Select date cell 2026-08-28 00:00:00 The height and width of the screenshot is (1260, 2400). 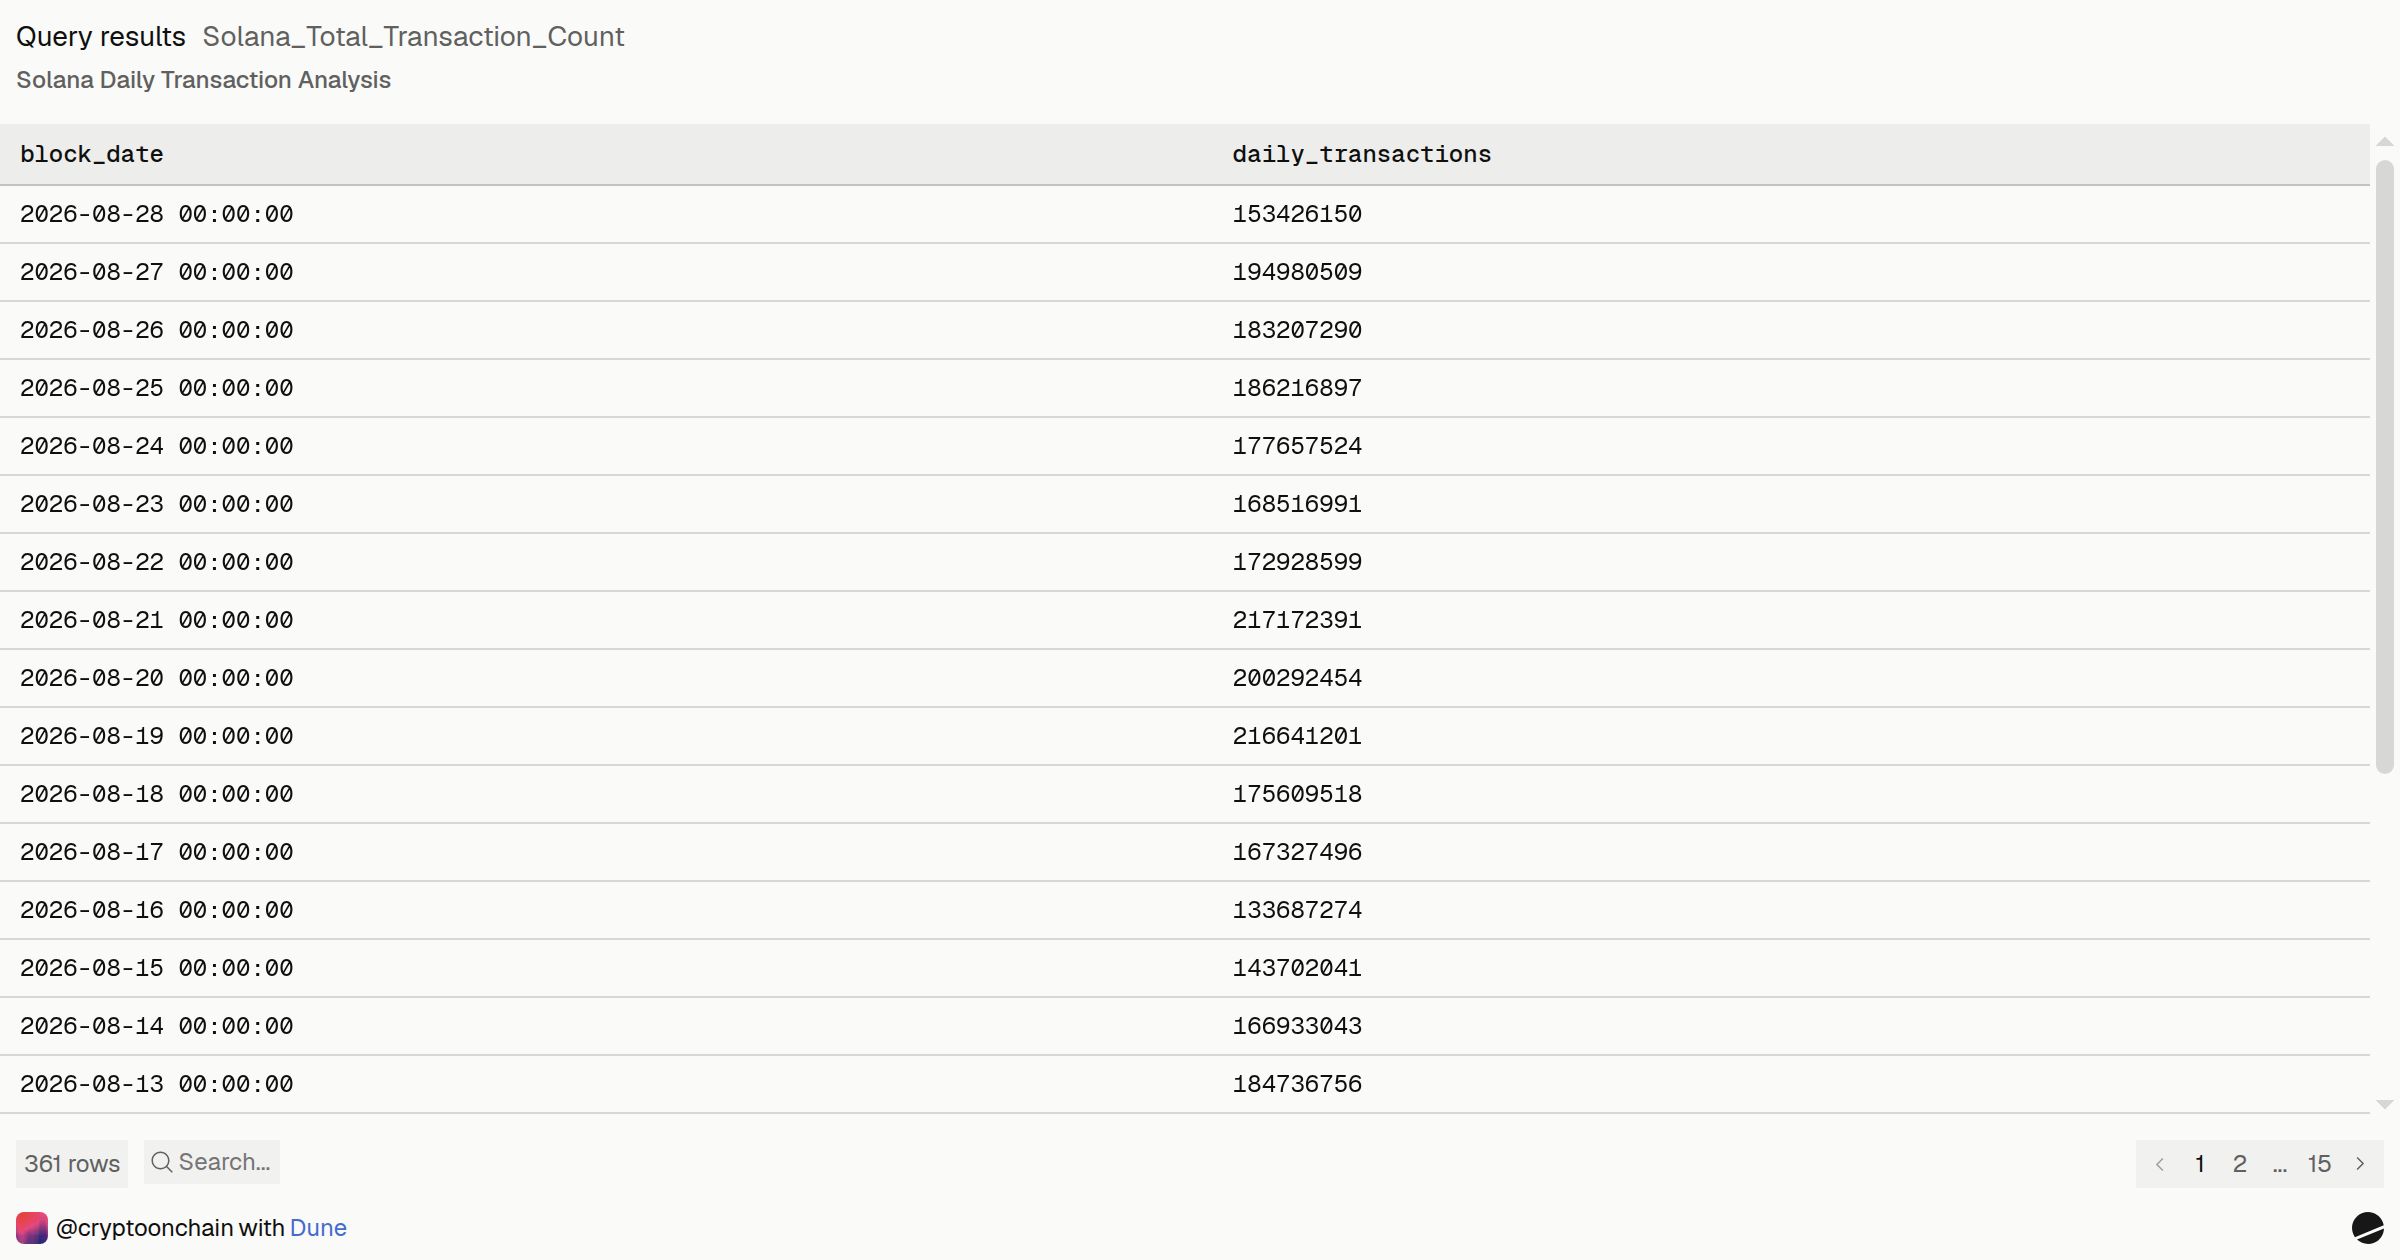[x=156, y=214]
